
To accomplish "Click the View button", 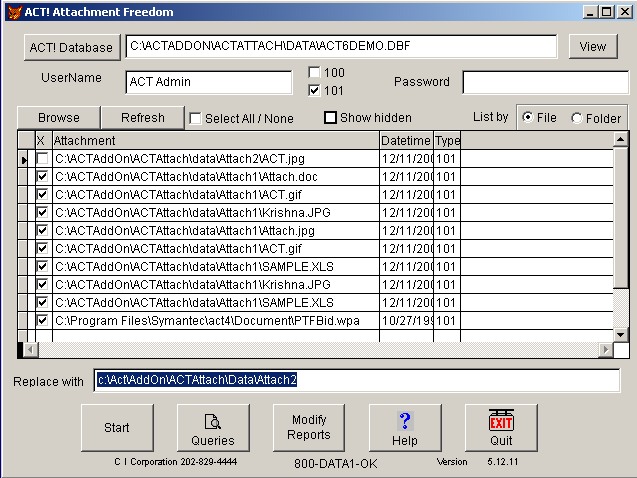I will [593, 47].
